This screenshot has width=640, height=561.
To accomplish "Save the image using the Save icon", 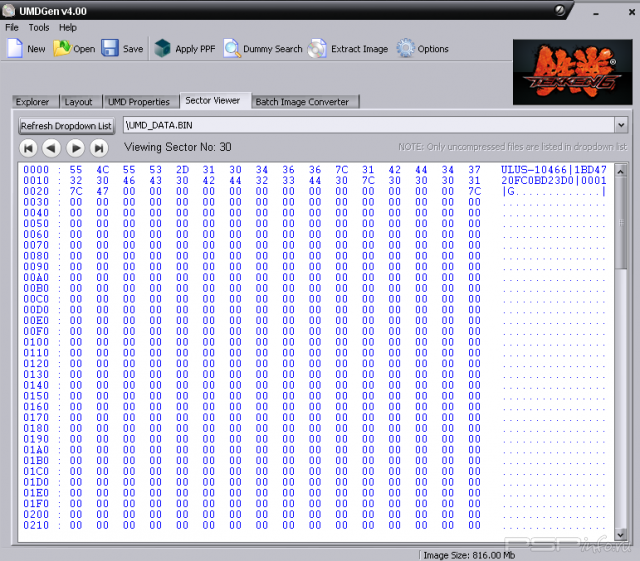I will [x=110, y=49].
